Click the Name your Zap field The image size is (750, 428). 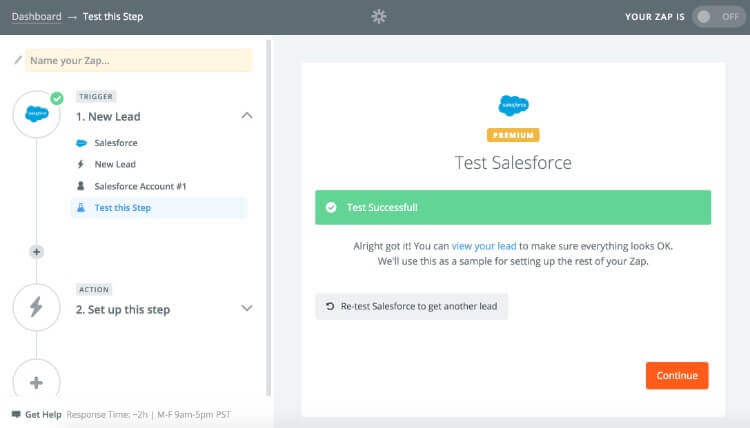tap(139, 60)
